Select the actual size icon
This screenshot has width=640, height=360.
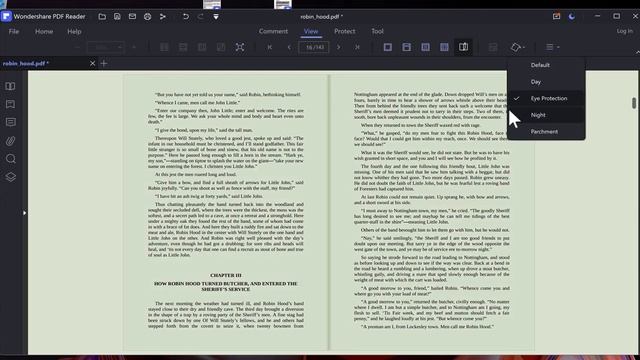pyautogui.click(x=164, y=47)
